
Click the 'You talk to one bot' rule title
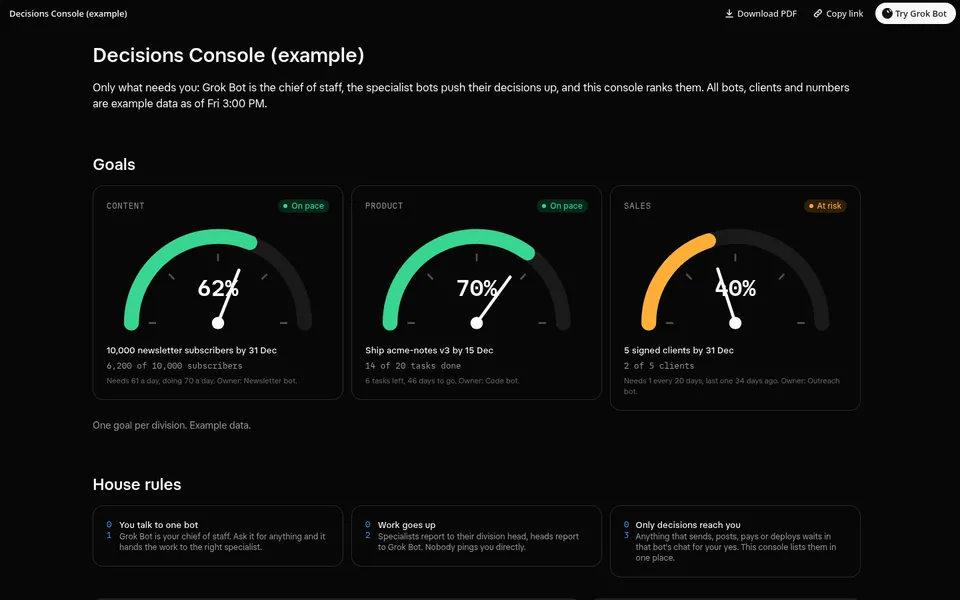(159, 525)
